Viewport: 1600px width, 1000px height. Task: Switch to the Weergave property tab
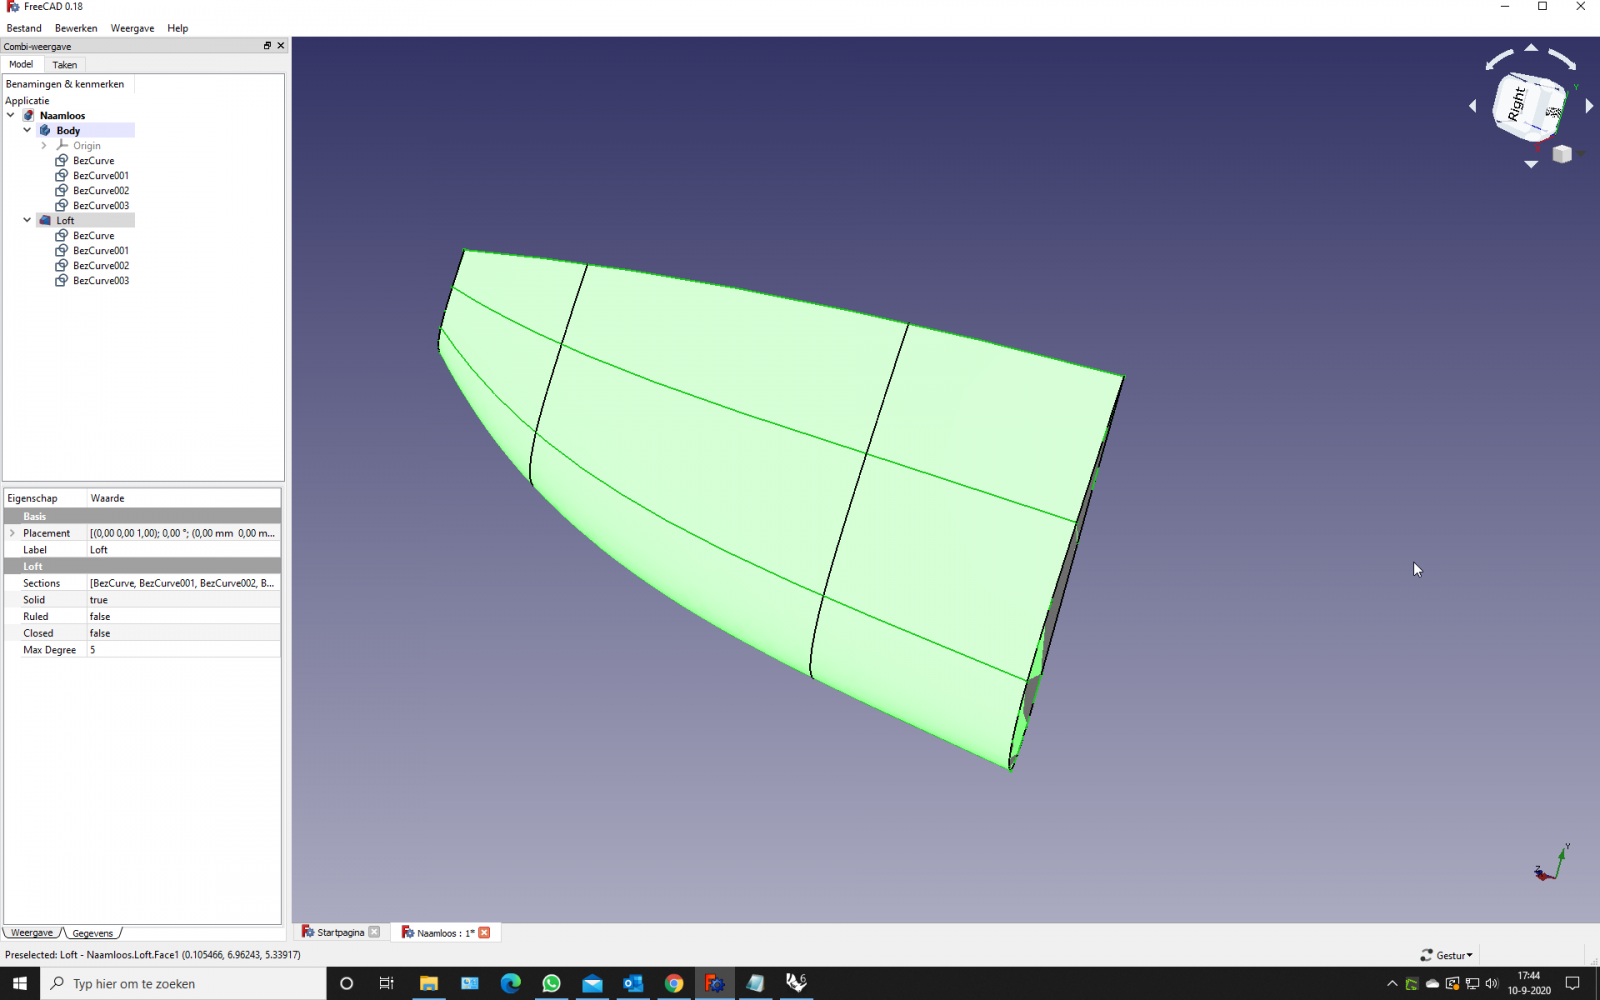32,933
